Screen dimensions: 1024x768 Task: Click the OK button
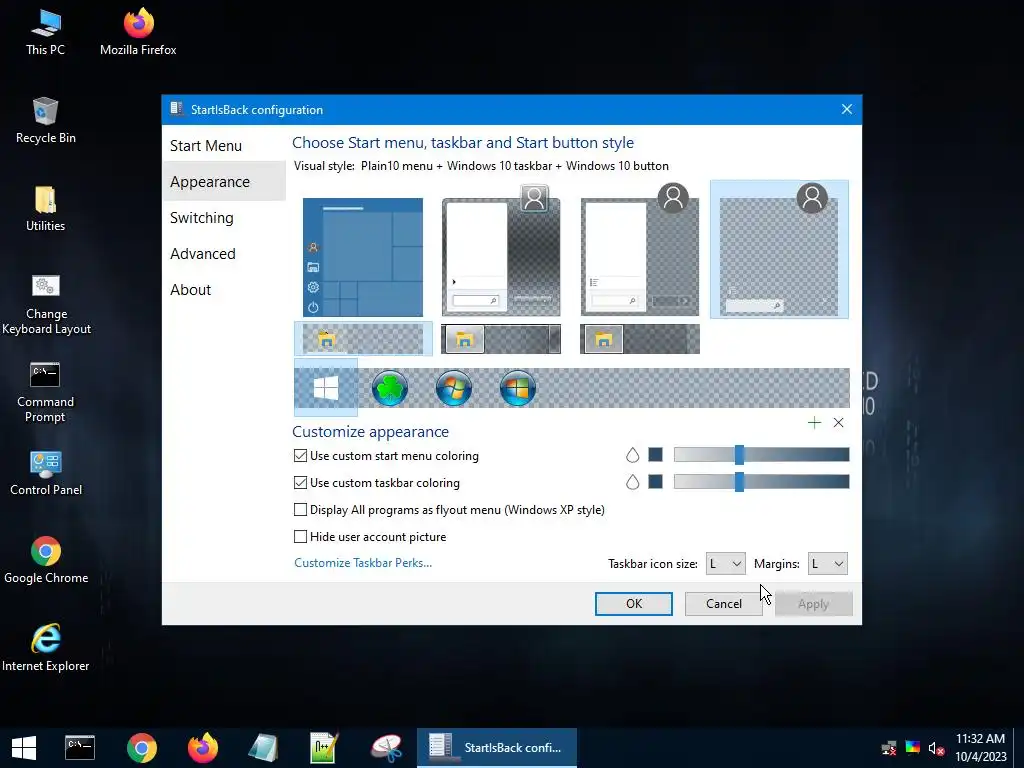click(633, 603)
